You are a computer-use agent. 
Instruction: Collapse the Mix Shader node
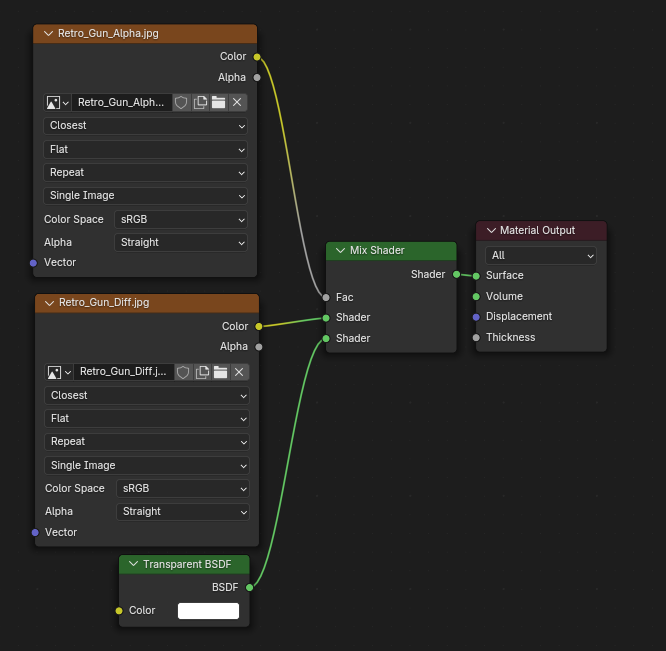pos(340,251)
